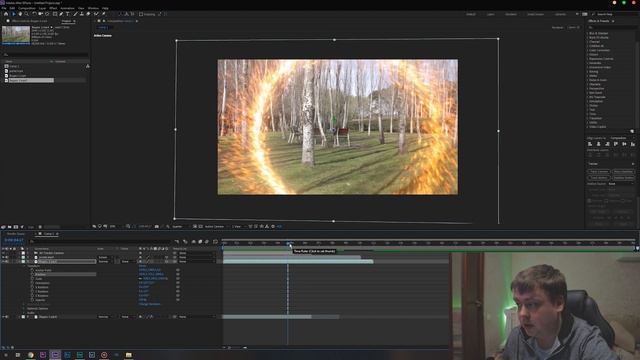
Task: Open the Motion Source dropdown in Tracker
Action: 621,184
